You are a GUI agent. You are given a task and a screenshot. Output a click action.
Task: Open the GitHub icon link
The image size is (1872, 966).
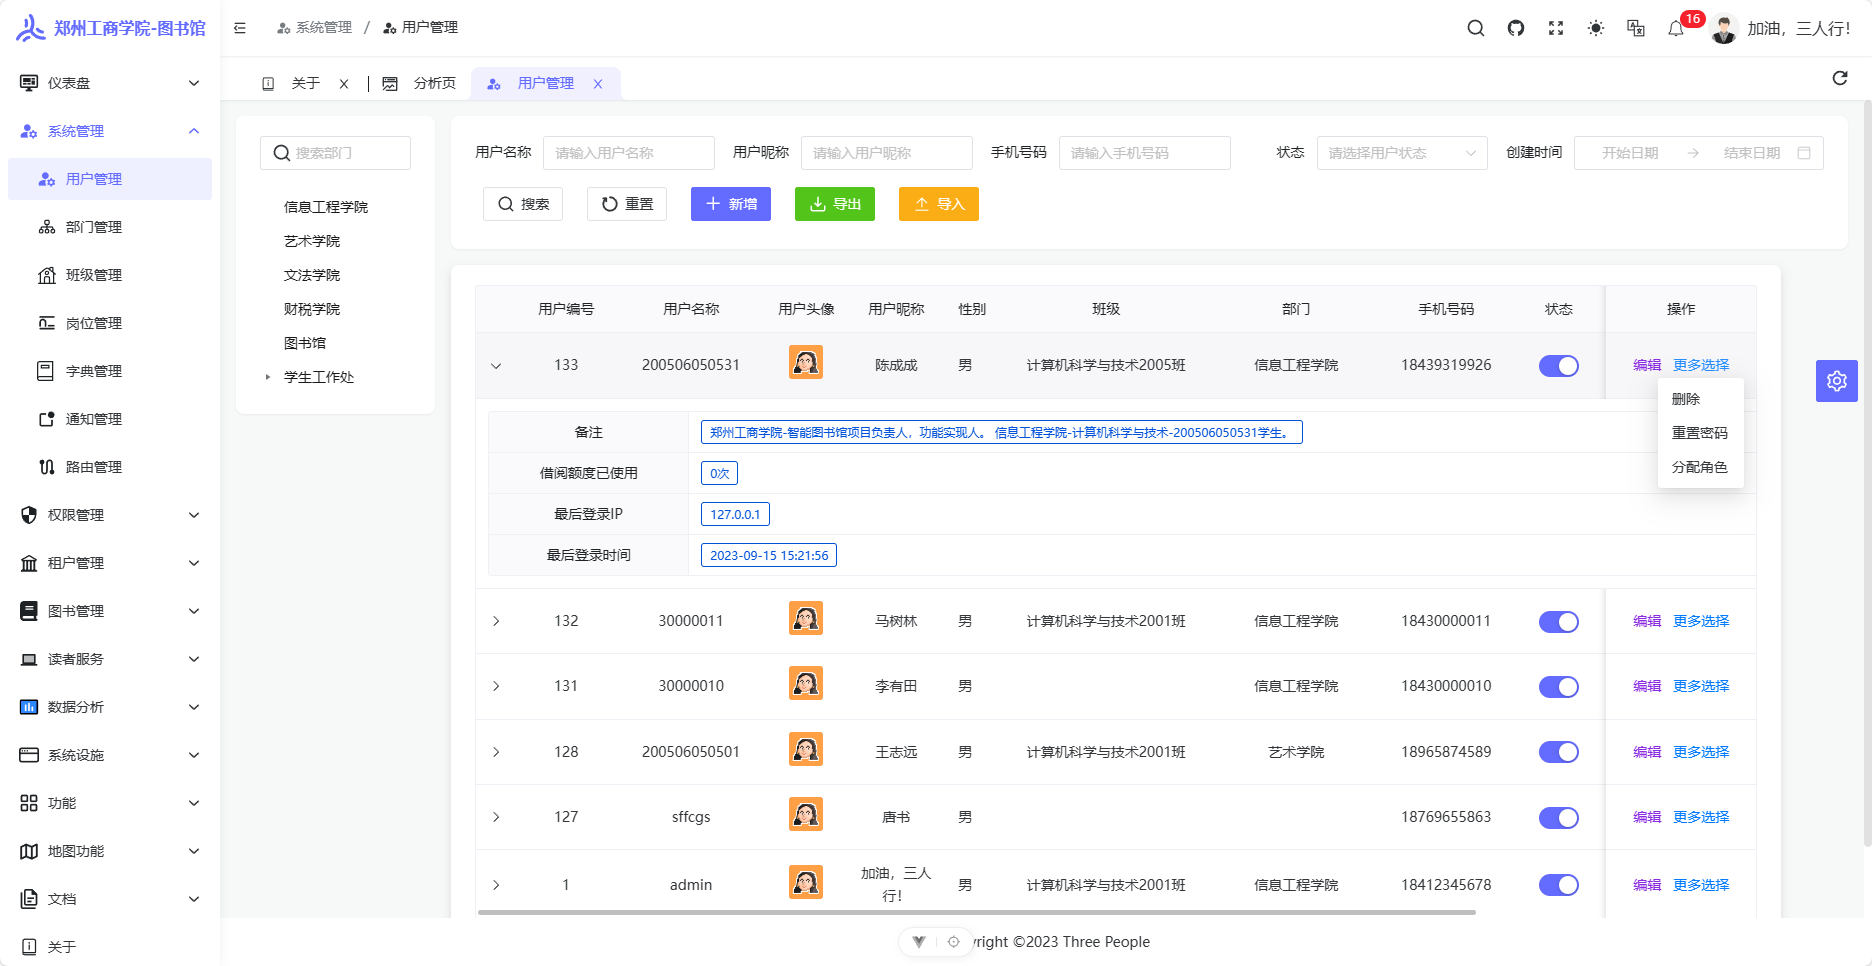pos(1516,28)
